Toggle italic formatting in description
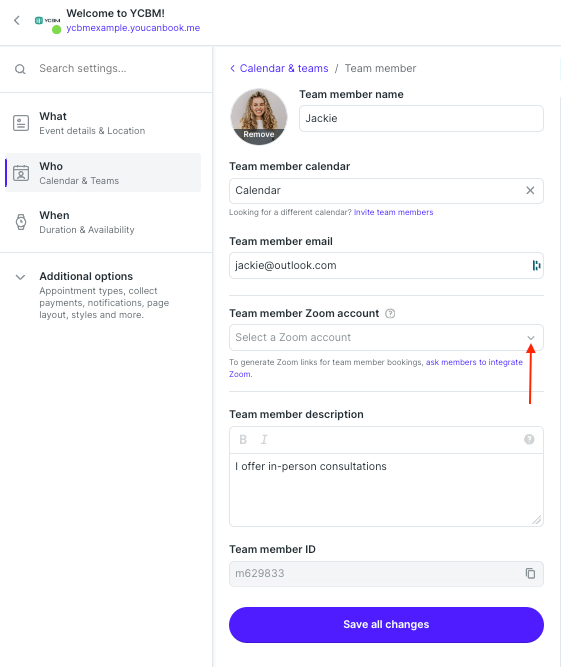This screenshot has width=561, height=667. pyautogui.click(x=264, y=439)
